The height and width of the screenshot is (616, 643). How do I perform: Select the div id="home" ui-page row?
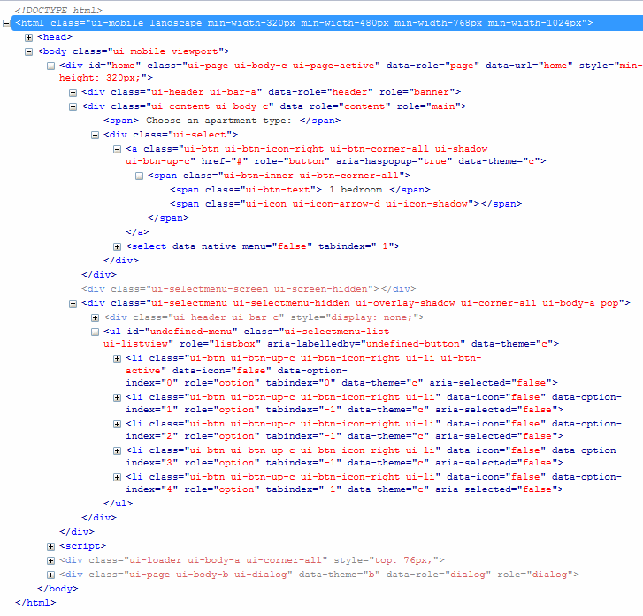point(351,72)
